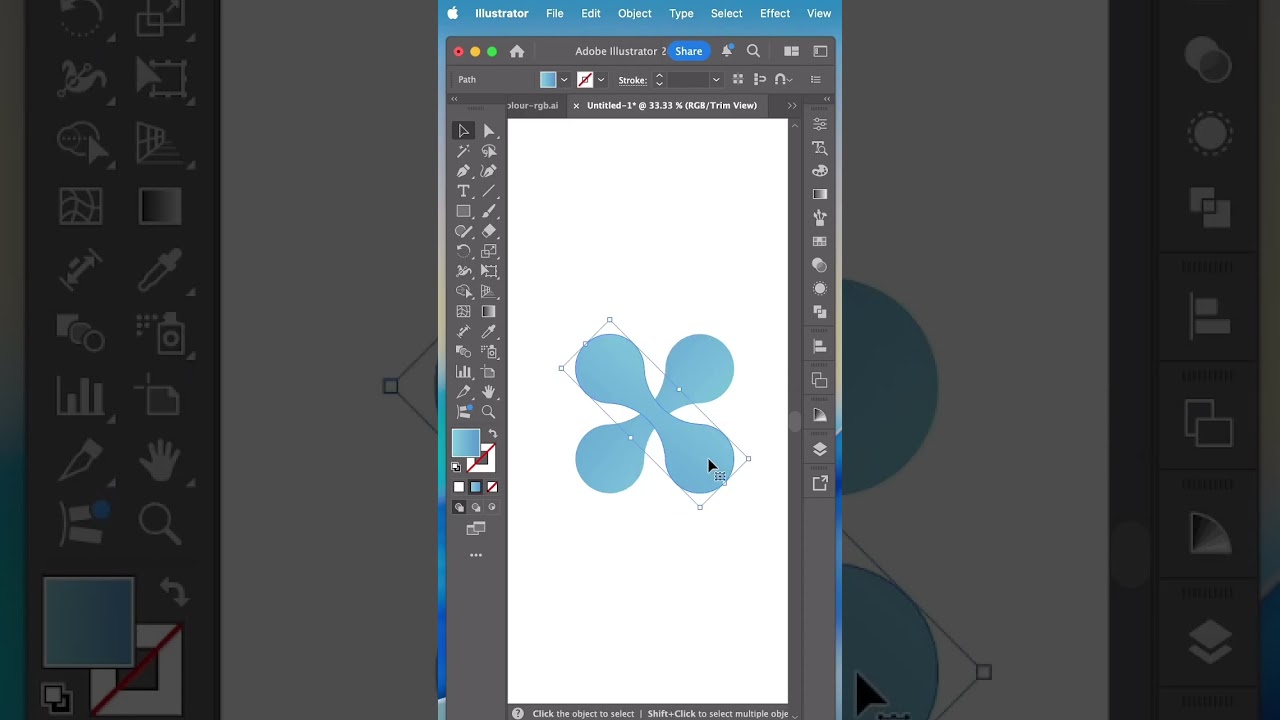The width and height of the screenshot is (1280, 720).
Task: Select the Column Graph tool
Action: click(x=463, y=371)
